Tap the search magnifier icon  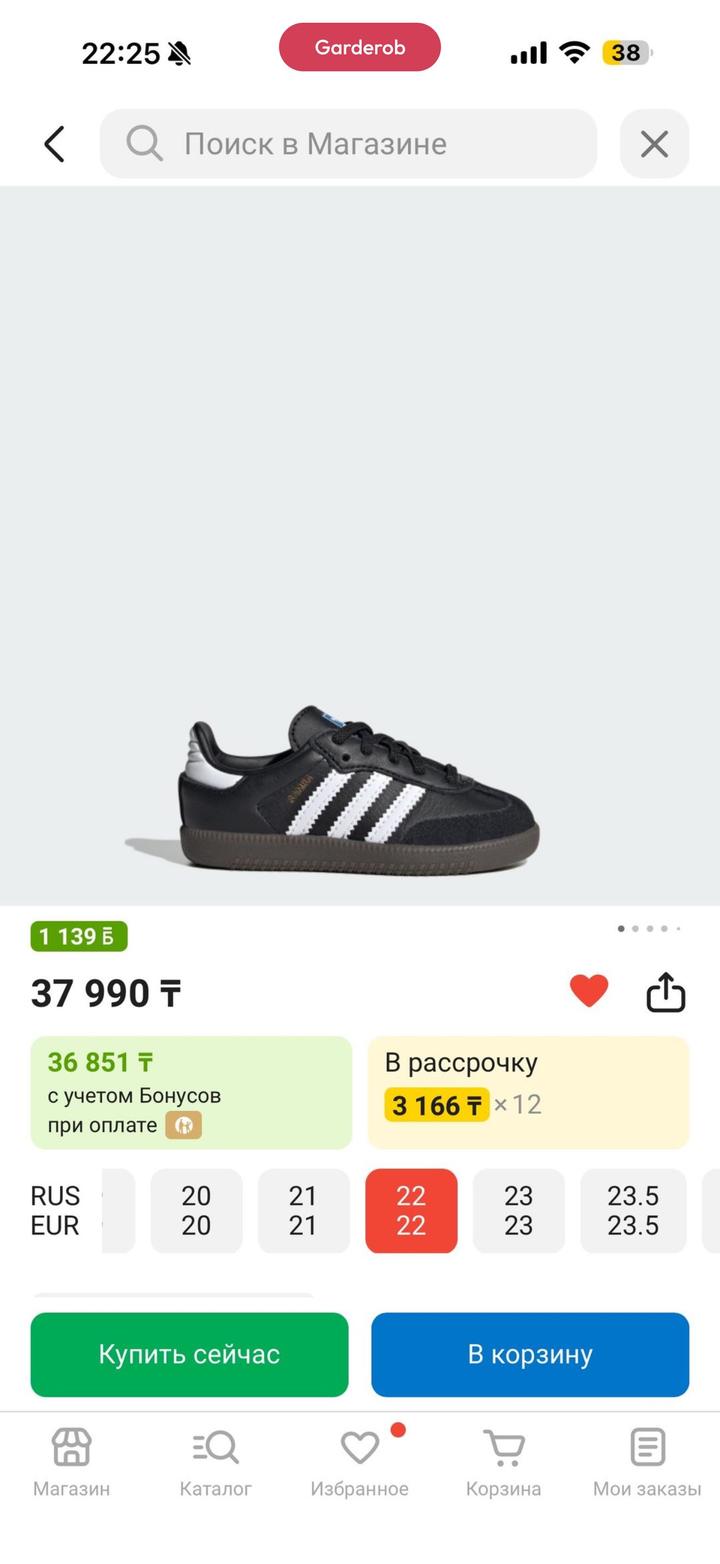tap(144, 144)
